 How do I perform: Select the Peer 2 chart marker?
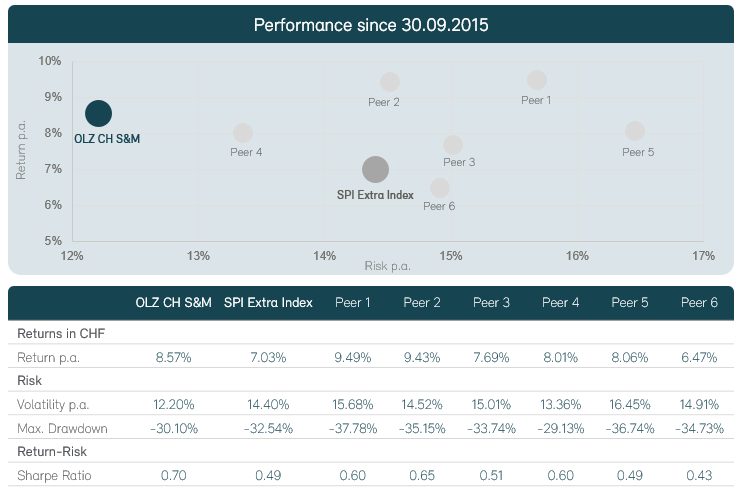(390, 82)
